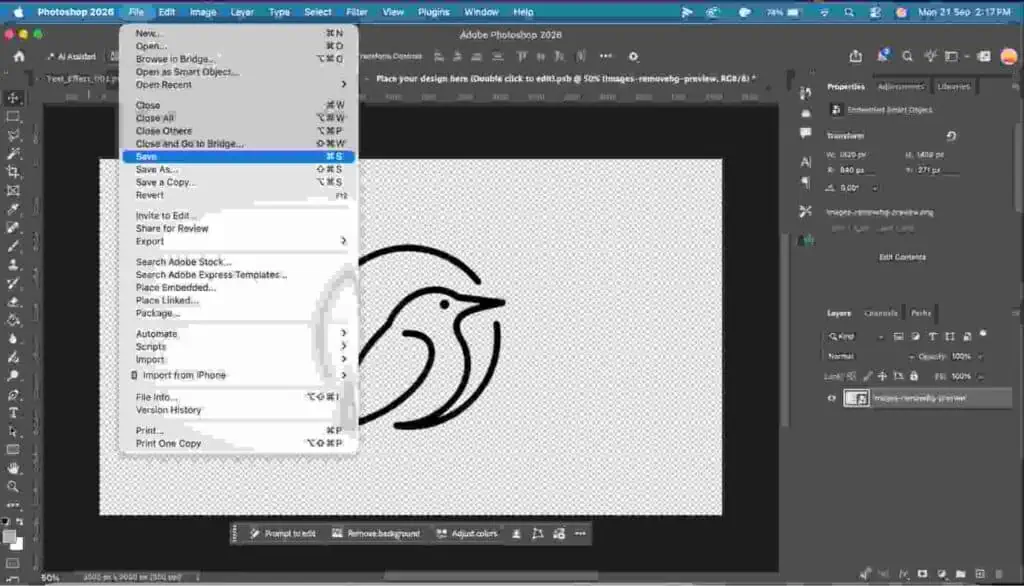
Task: Select the Horizontal Type tool
Action: [x=13, y=413]
